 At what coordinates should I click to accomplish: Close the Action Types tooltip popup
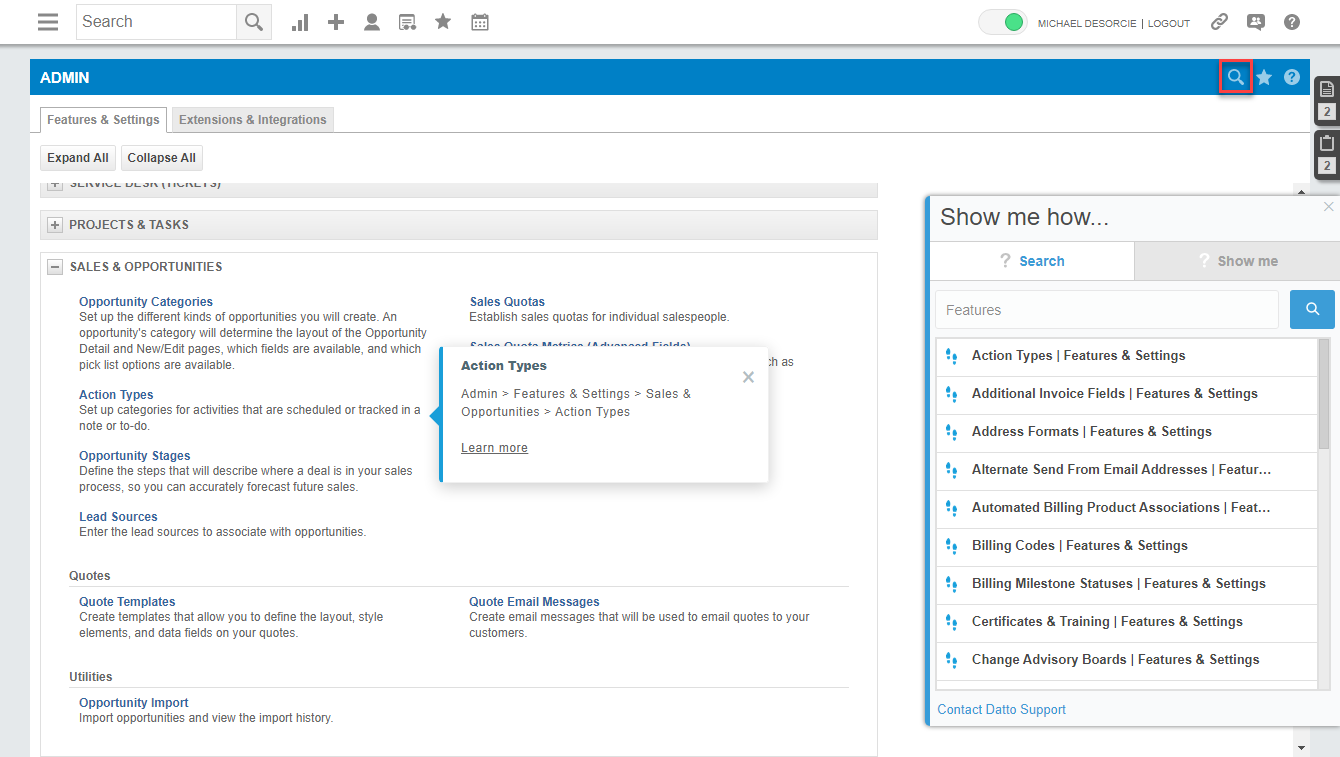(x=748, y=377)
